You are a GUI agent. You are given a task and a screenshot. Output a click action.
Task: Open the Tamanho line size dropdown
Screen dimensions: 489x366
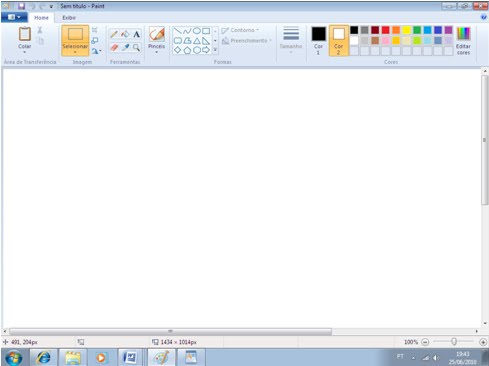(291, 40)
